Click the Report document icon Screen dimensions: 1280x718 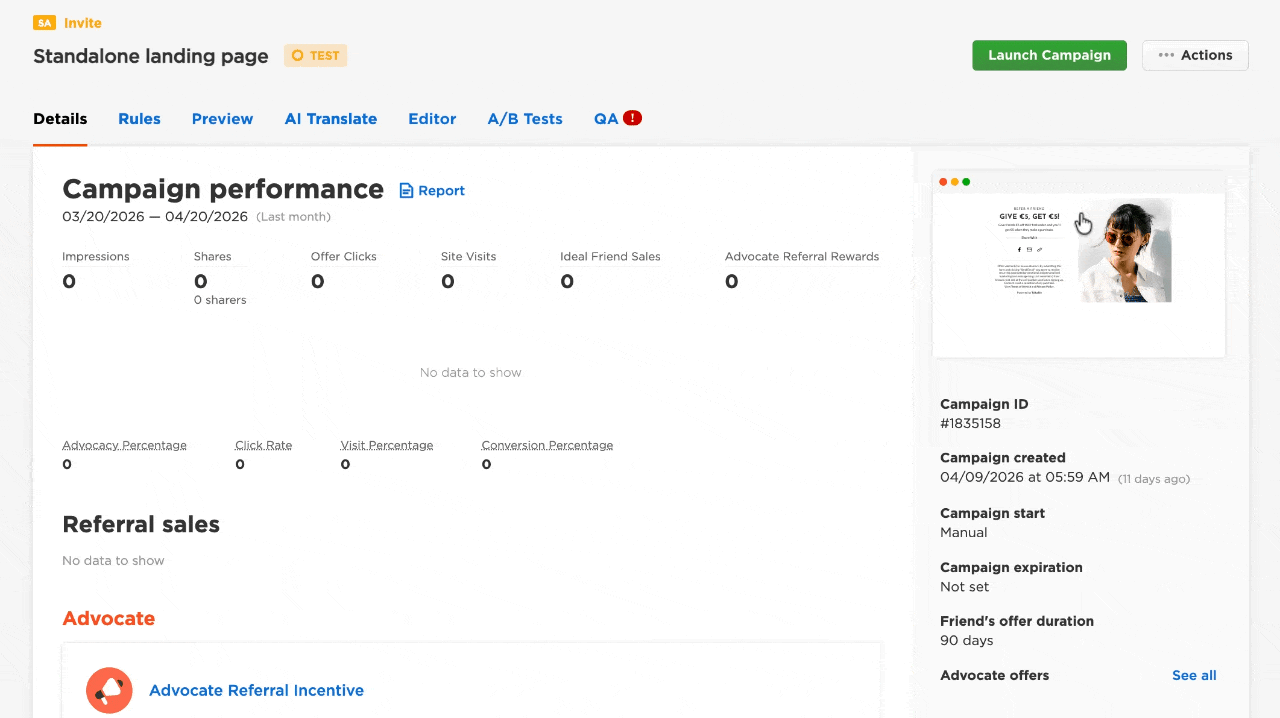coord(406,191)
